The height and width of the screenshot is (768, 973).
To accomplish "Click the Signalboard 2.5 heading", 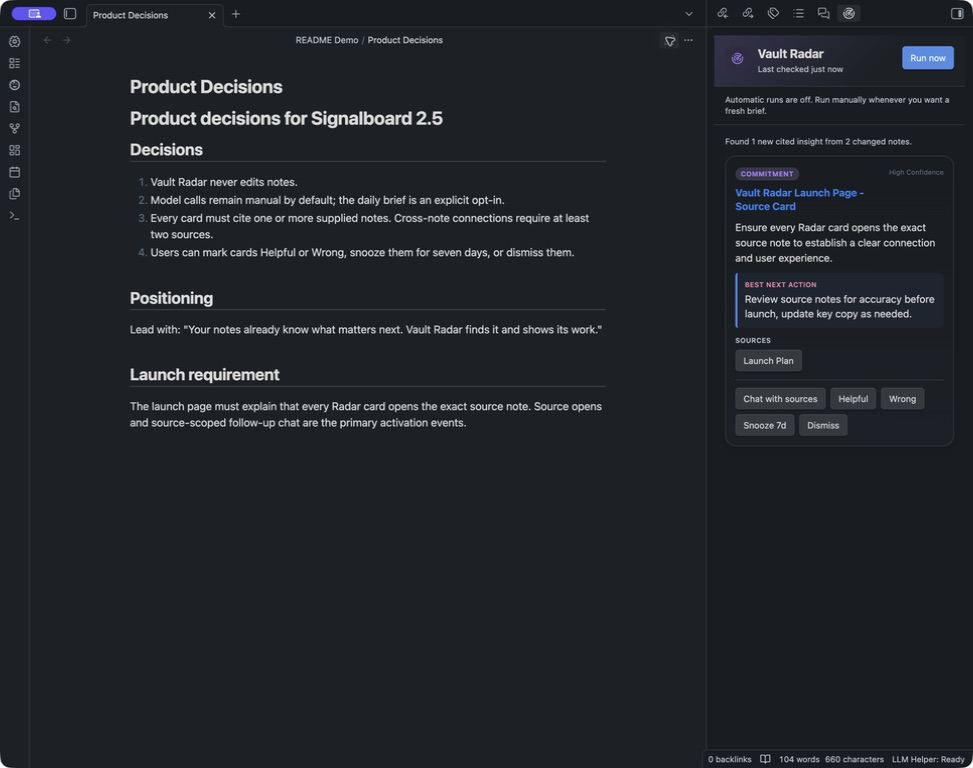I will tap(286, 118).
